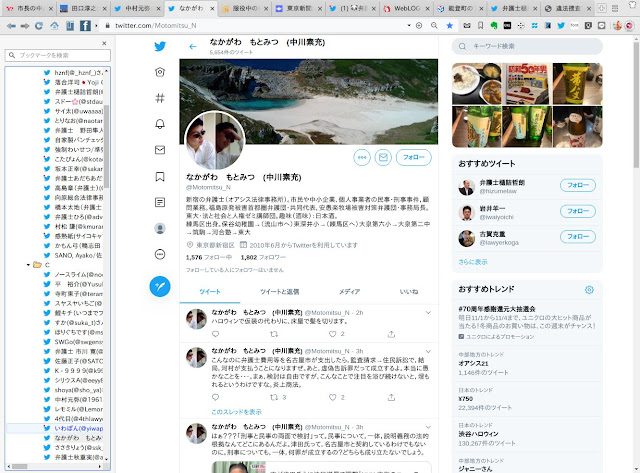Open profile more-options ellipsis button
This screenshot has height=473, width=640.
(362, 158)
